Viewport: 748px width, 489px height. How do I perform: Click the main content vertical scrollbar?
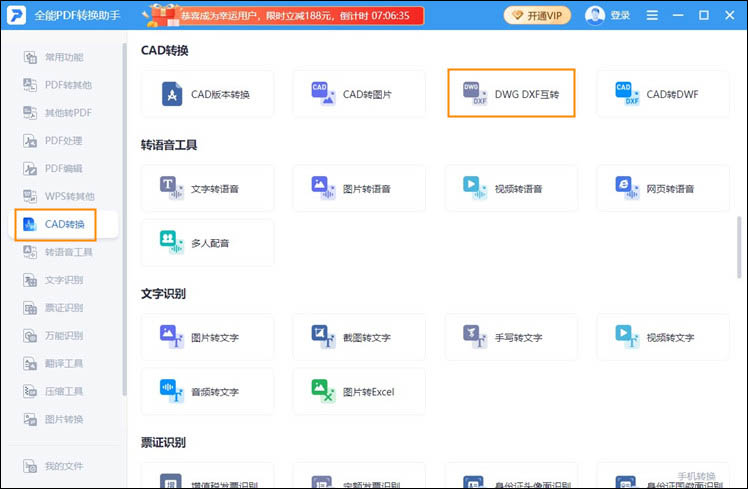pos(739,247)
